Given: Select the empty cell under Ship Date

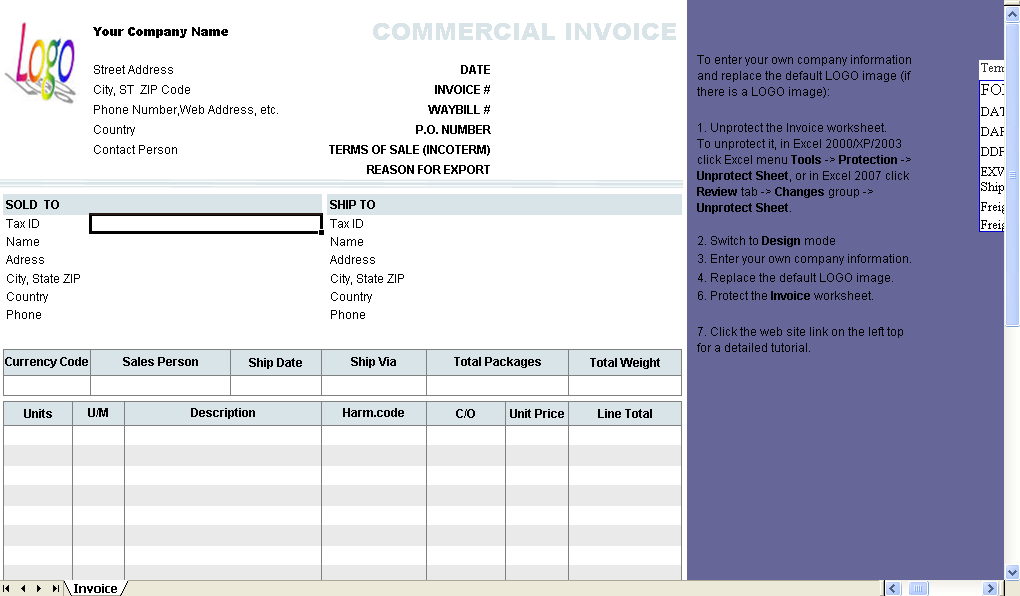Looking at the screenshot, I should (276, 385).
